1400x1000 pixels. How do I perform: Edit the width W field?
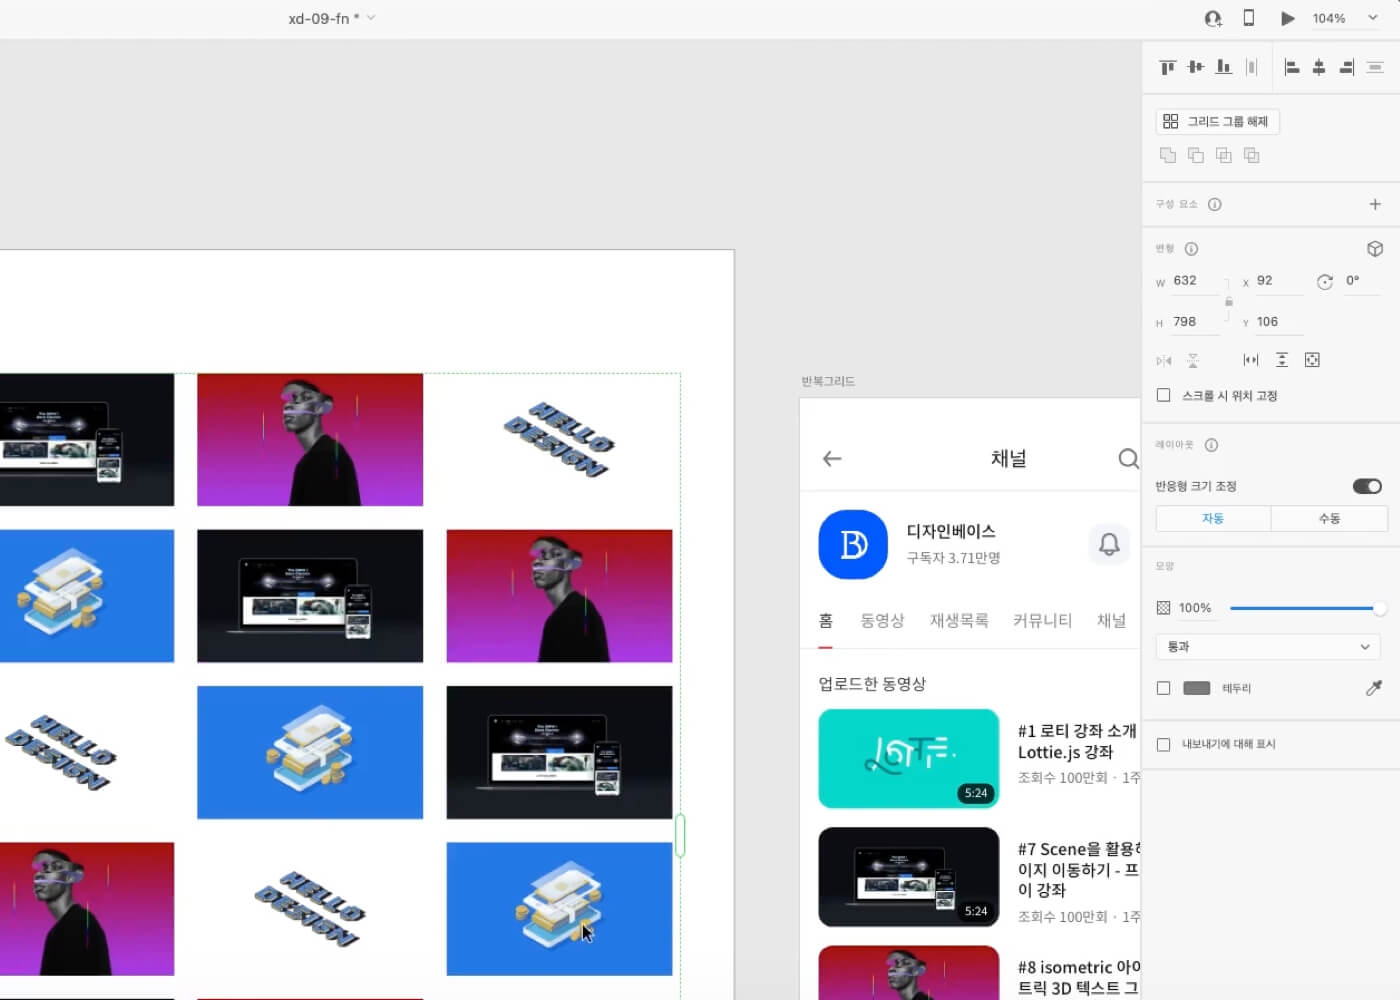tap(1195, 281)
